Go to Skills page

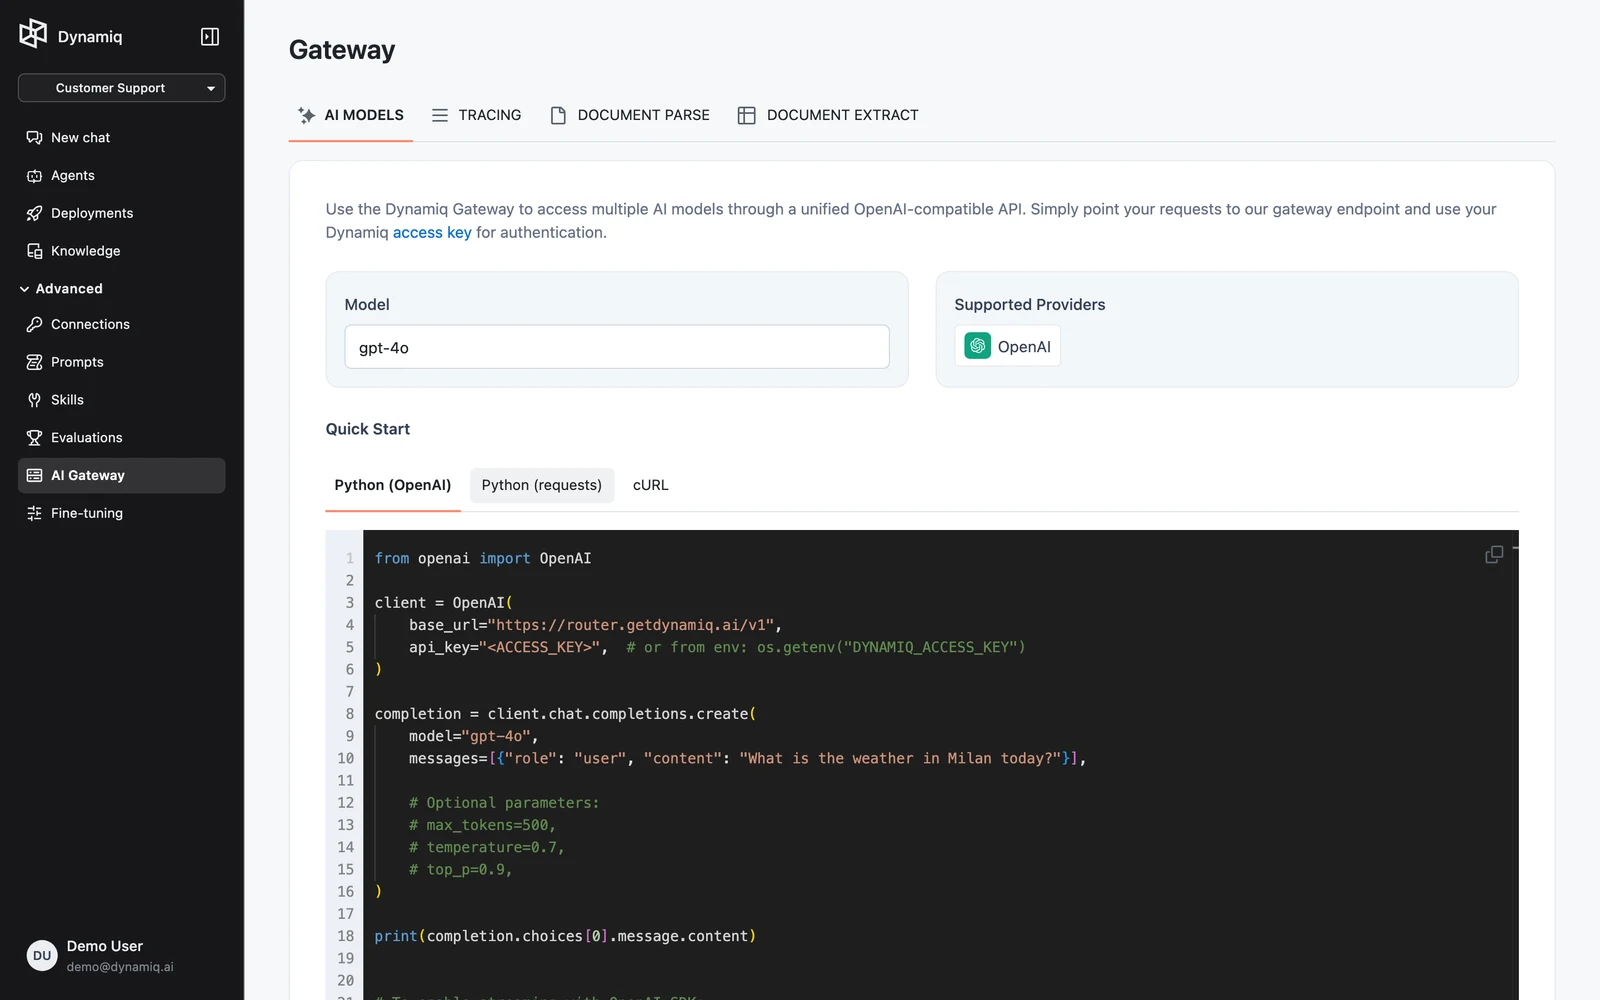tap(121, 400)
